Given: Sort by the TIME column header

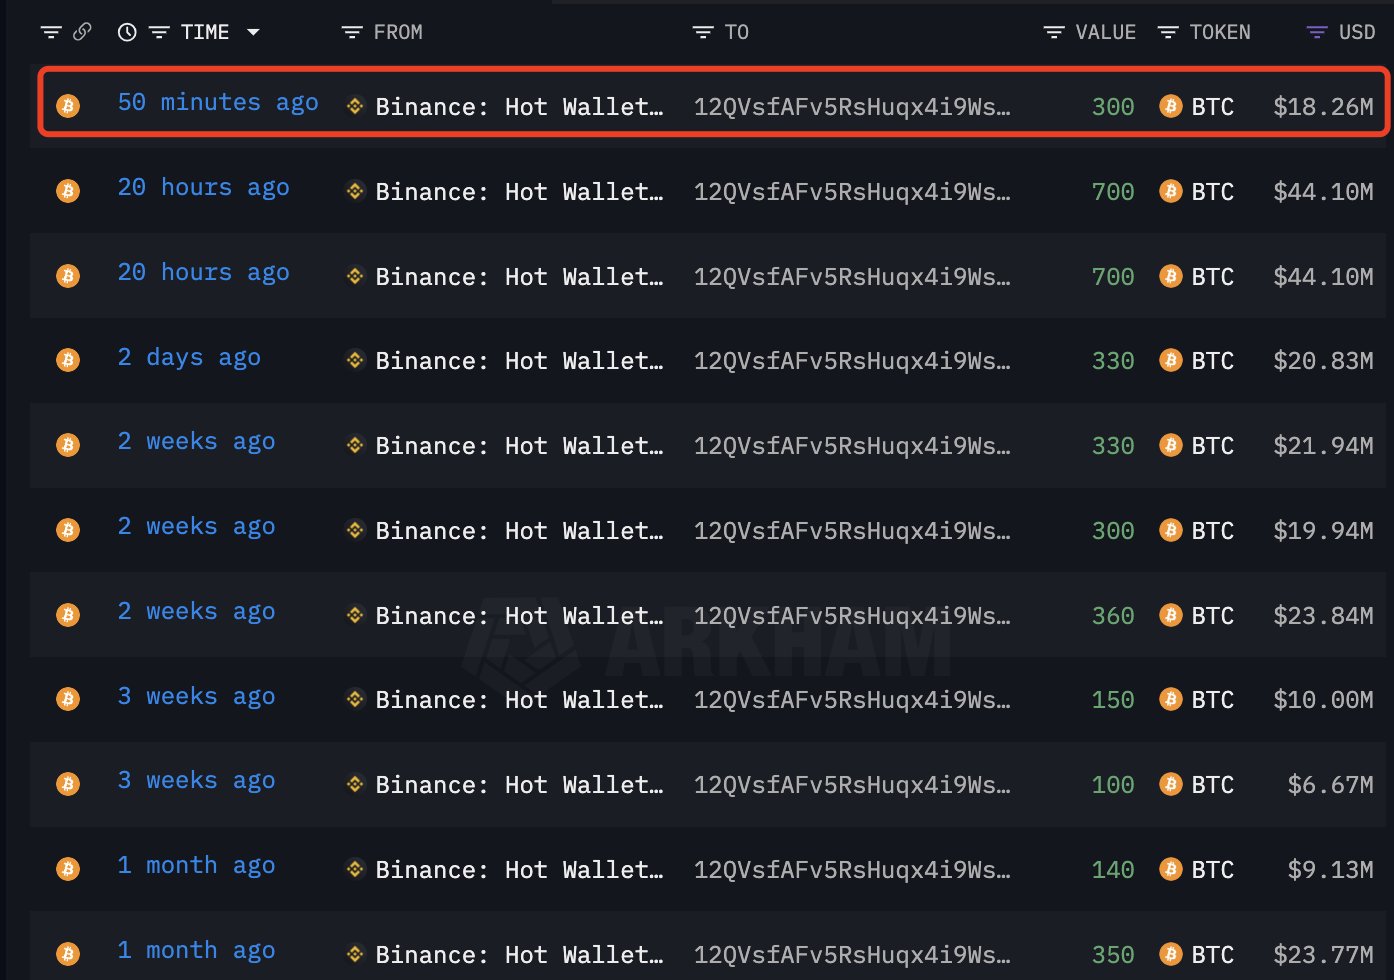Looking at the screenshot, I should [x=205, y=32].
